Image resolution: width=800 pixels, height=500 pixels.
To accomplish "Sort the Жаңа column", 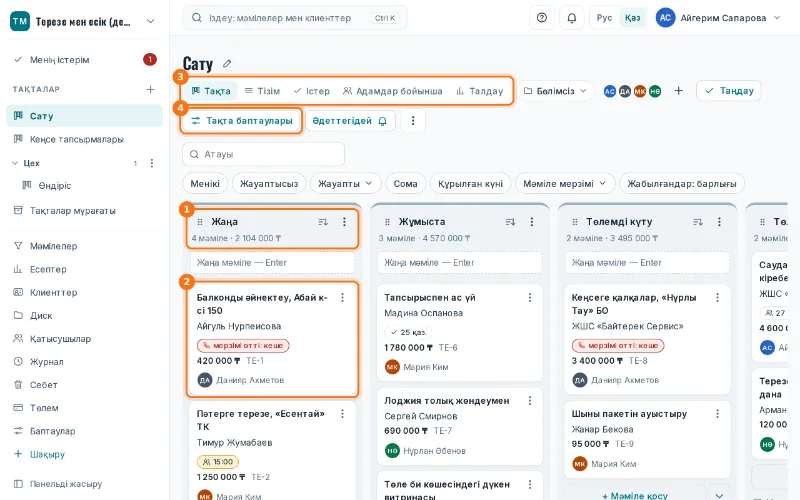I will point(323,222).
